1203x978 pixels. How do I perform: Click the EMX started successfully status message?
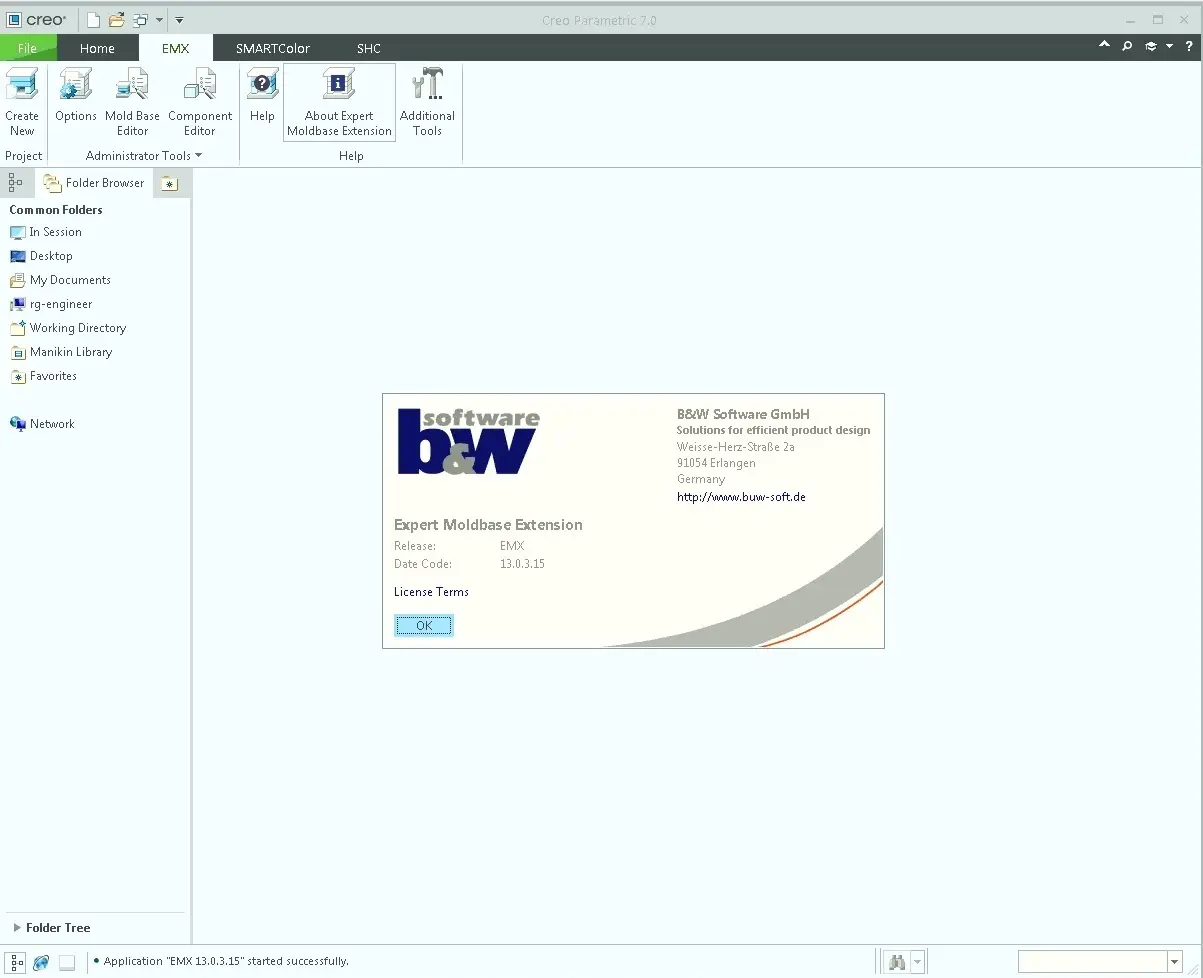pyautogui.click(x=227, y=961)
